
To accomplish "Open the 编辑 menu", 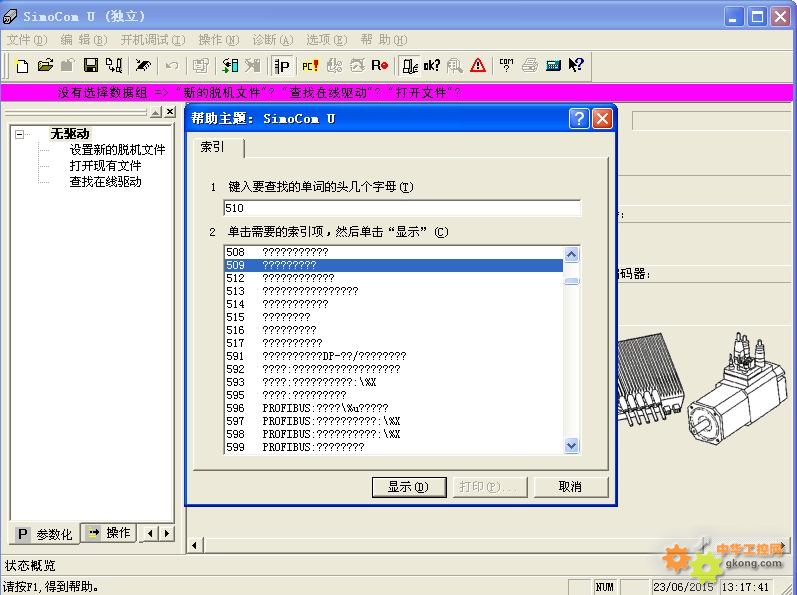I will click(x=84, y=40).
